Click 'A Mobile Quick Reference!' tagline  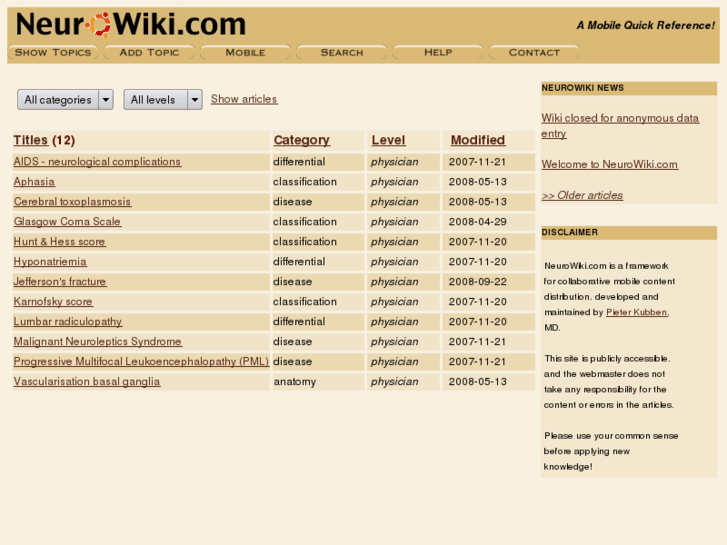pos(645,25)
